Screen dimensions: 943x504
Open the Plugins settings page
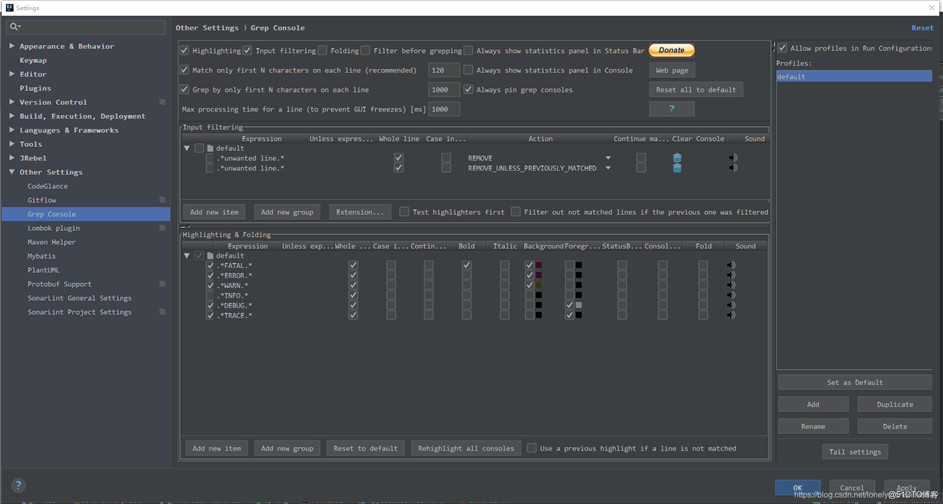pos(35,88)
